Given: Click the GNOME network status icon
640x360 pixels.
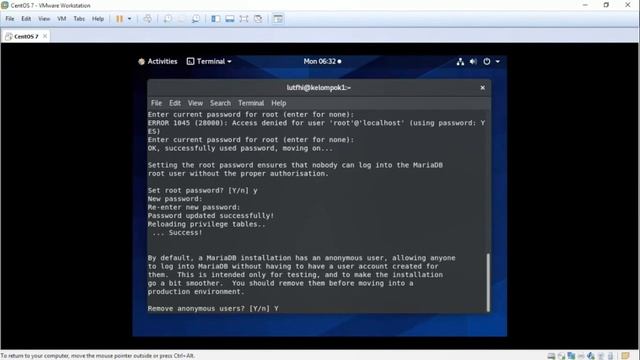Looking at the screenshot, I should (x=460, y=61).
